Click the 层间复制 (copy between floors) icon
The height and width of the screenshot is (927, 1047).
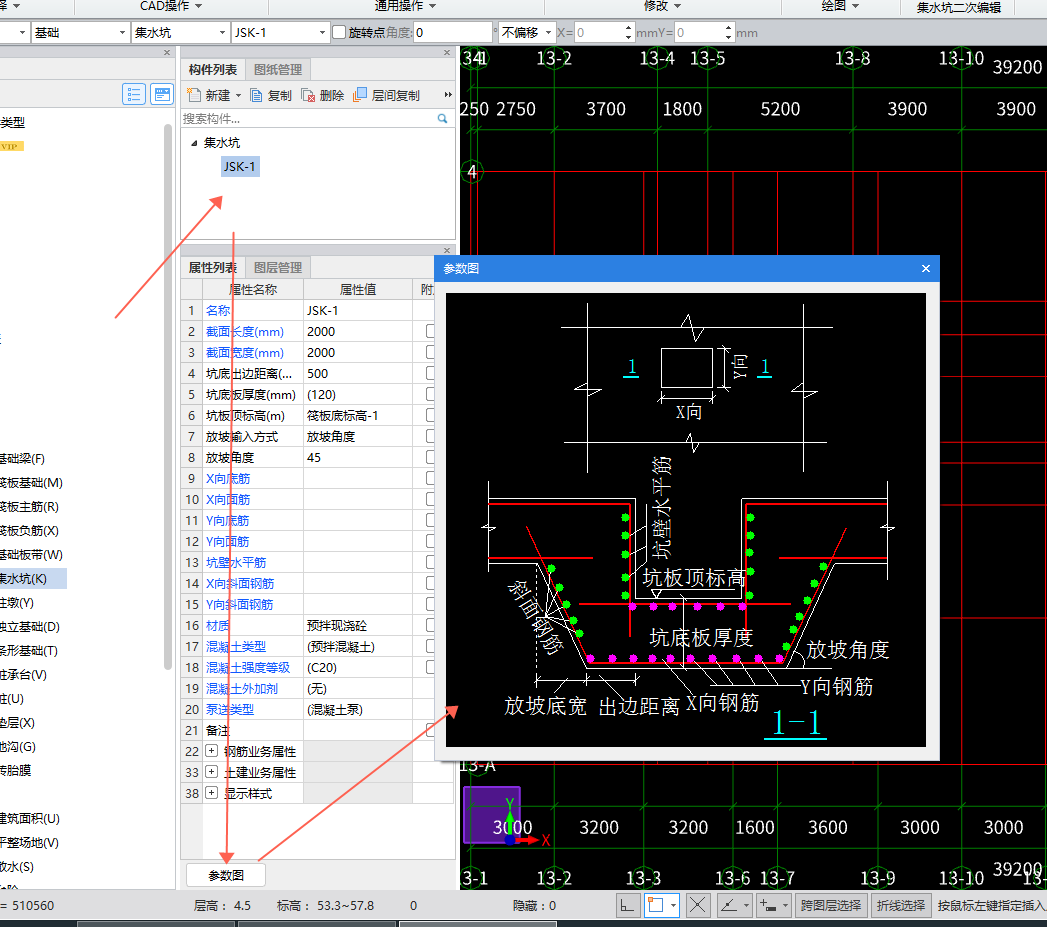pyautogui.click(x=361, y=95)
